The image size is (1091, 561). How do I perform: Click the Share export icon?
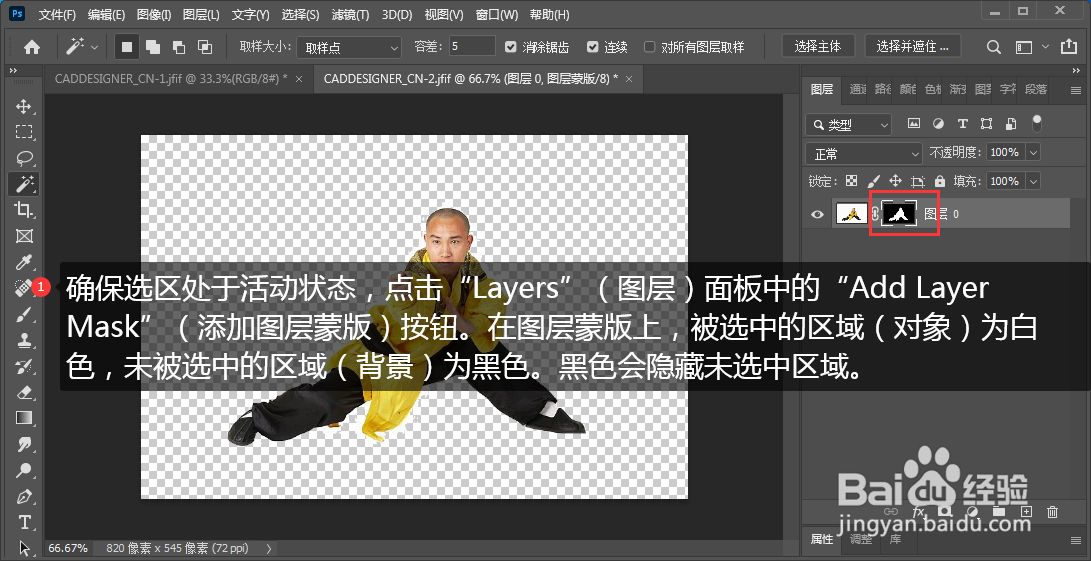(1069, 47)
